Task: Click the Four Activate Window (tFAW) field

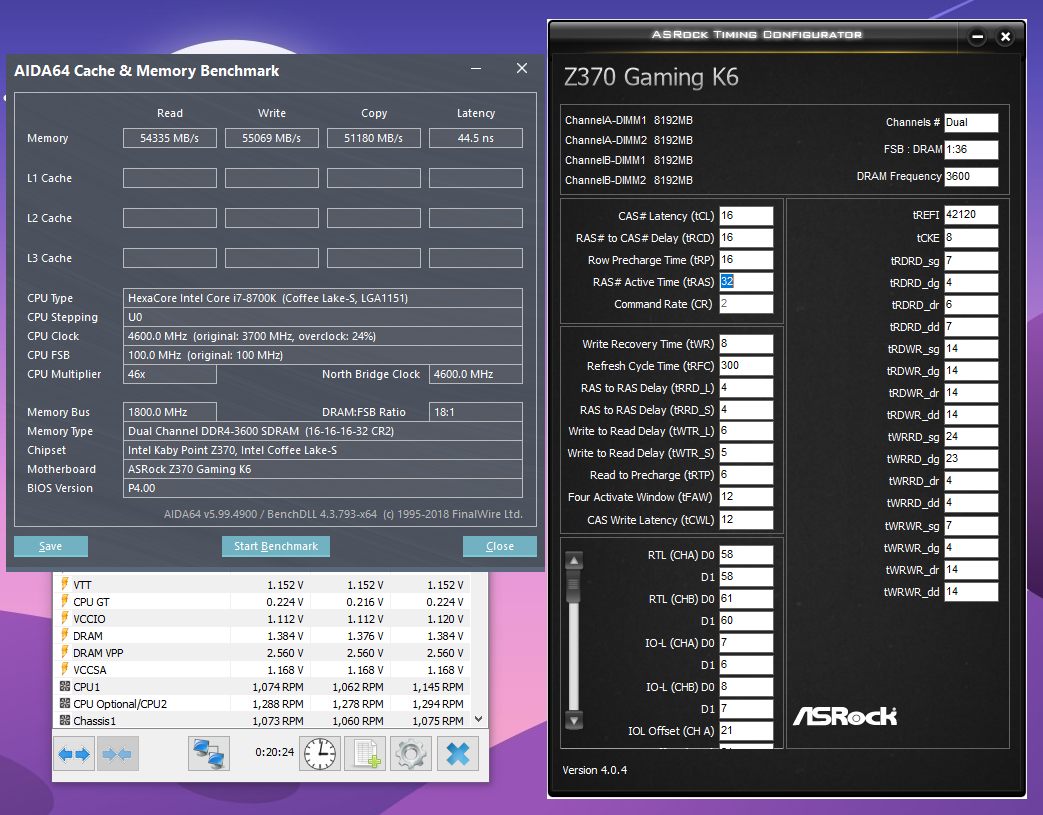Action: pos(746,497)
